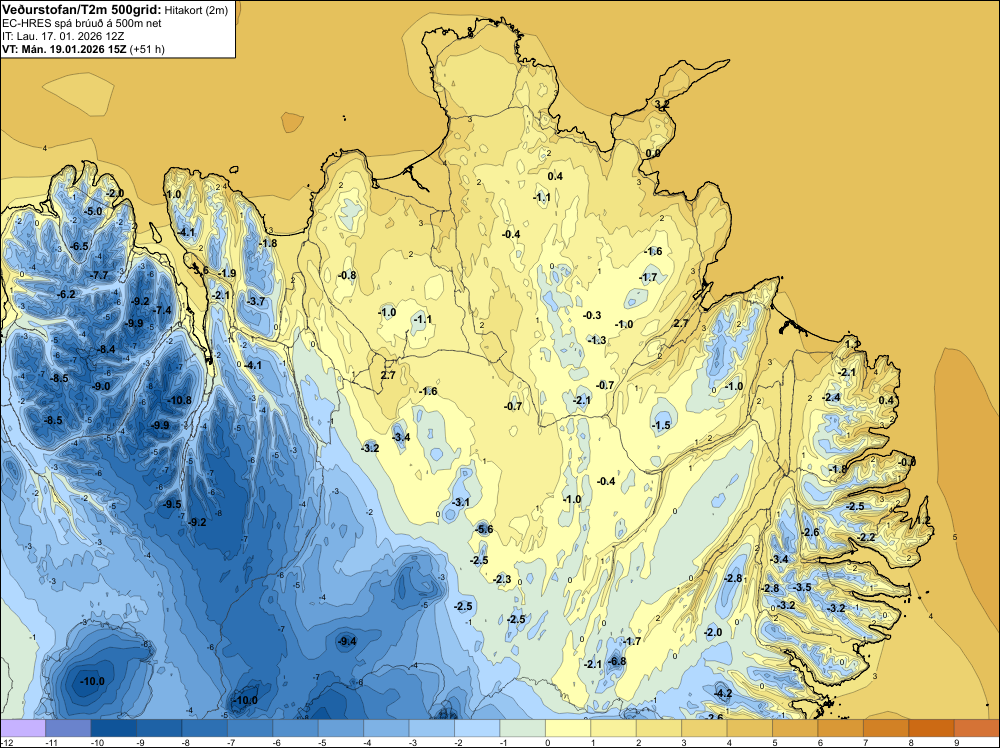Click the dark blue legend swatch labeled -10
Image resolution: width=1000 pixels, height=748 pixels.
pyautogui.click(x=114, y=728)
